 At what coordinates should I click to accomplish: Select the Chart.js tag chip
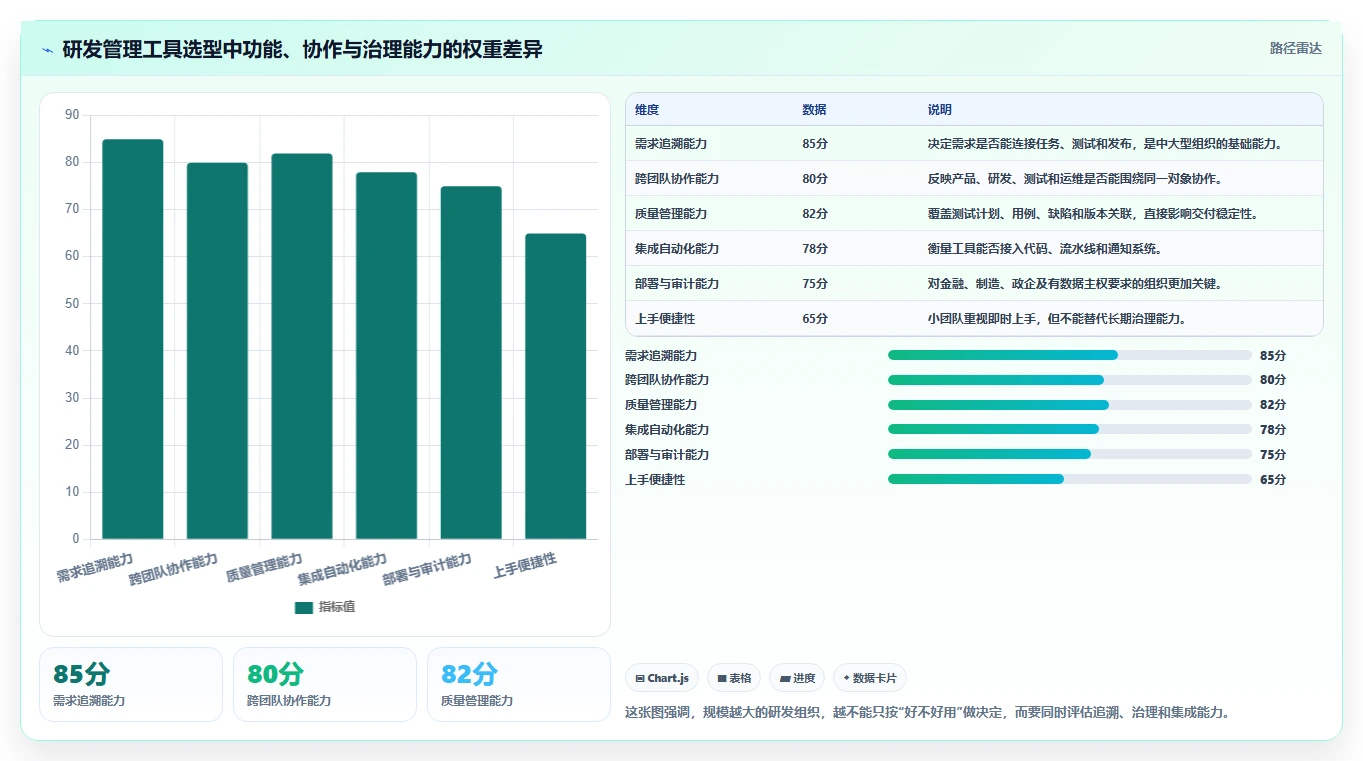click(x=662, y=678)
